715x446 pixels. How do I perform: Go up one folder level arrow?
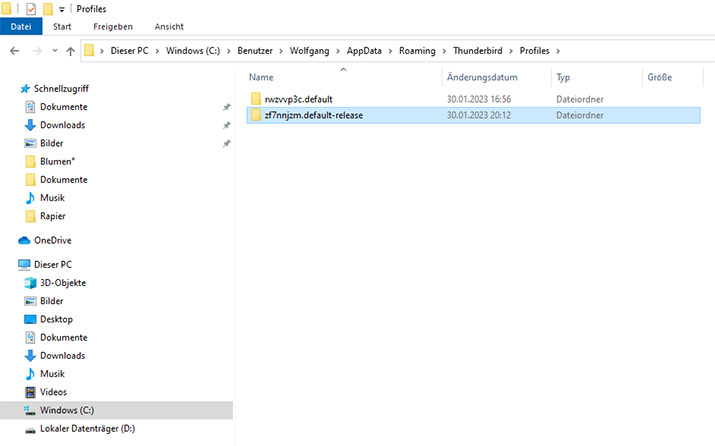[70, 51]
